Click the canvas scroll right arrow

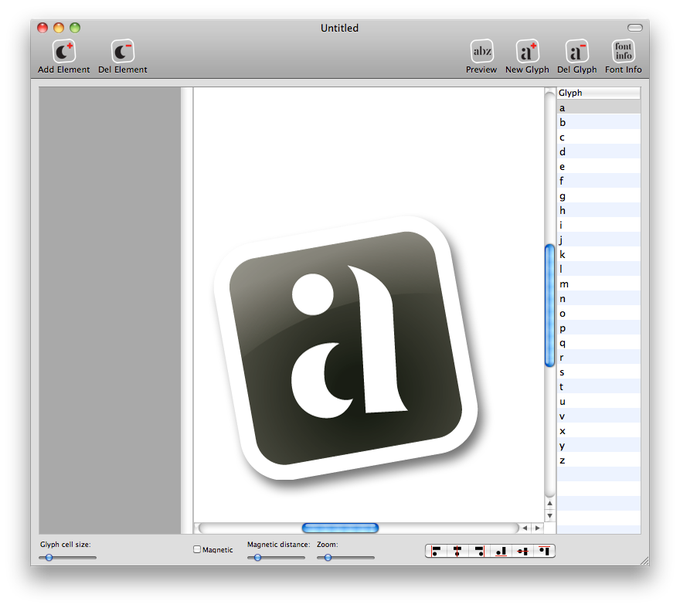click(x=537, y=528)
